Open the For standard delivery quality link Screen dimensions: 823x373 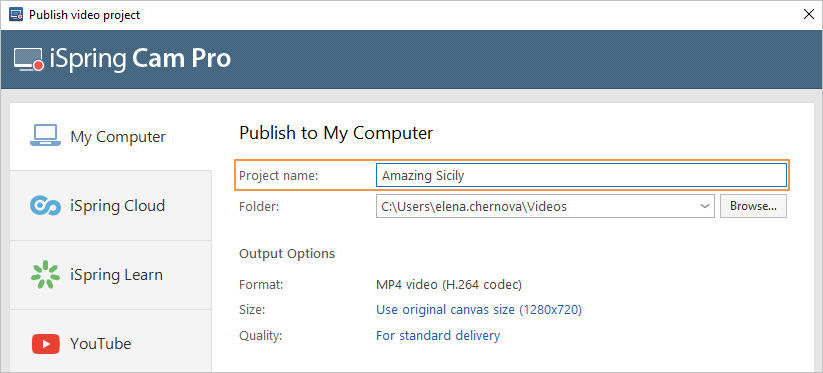click(438, 335)
